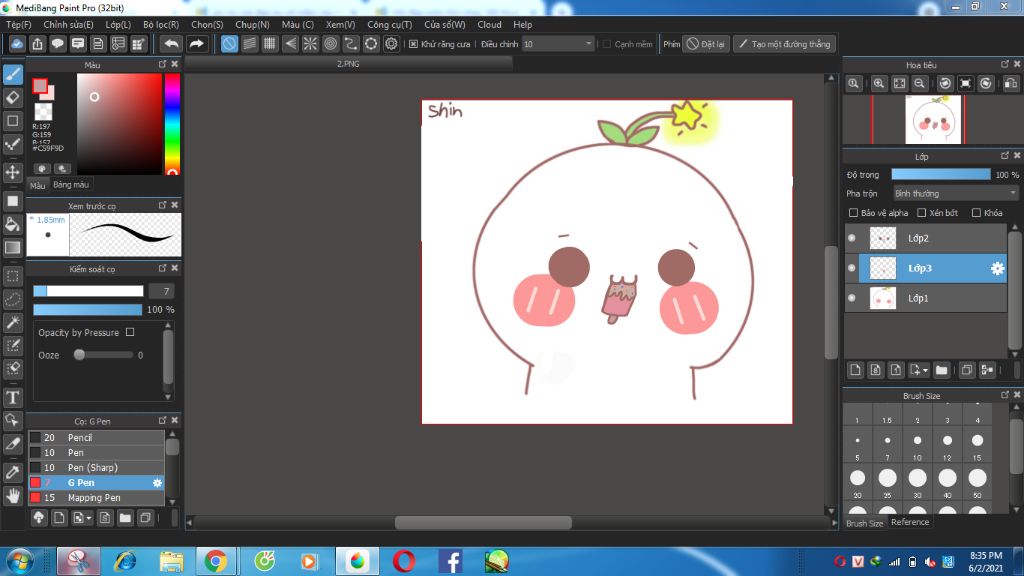1024x576 pixels.
Task: Open the add-layer dropdown arrow
Action: [925, 371]
